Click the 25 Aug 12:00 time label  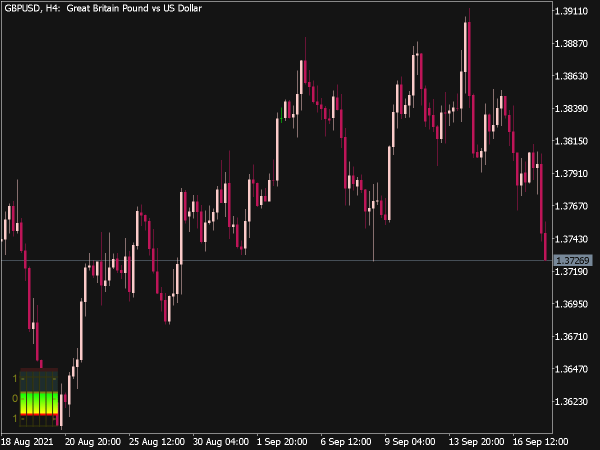(x=157, y=442)
